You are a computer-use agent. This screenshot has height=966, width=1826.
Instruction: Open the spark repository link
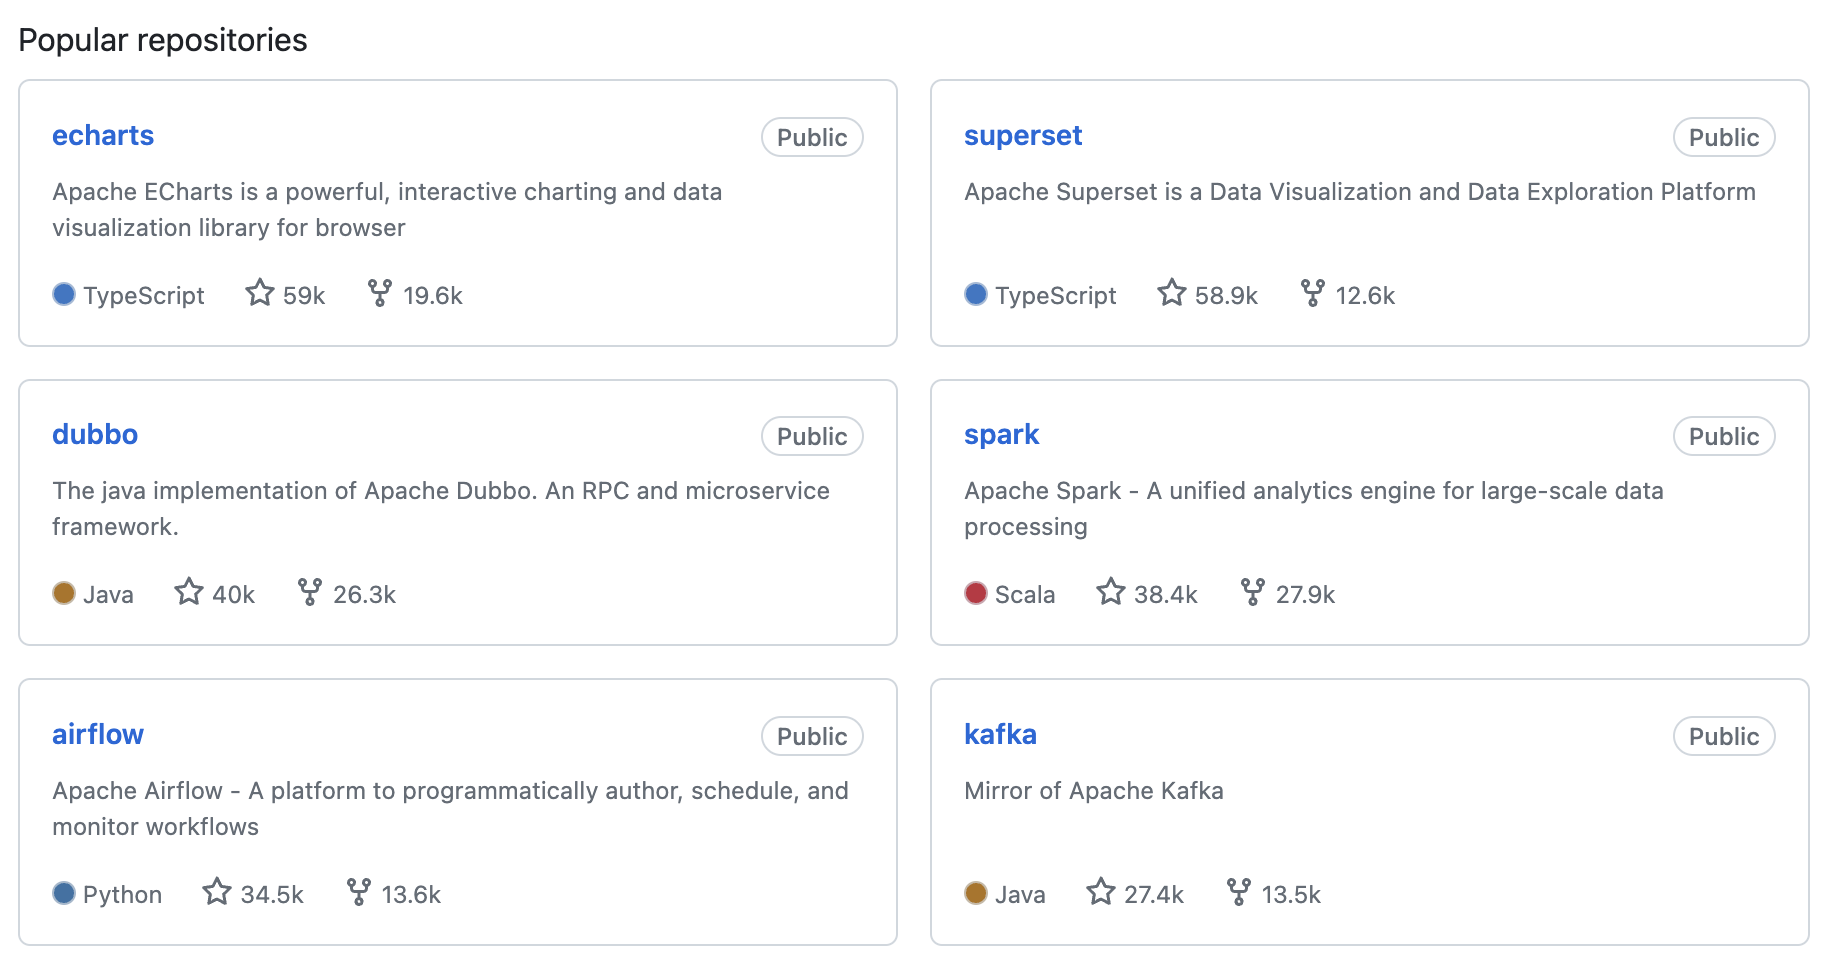tap(1001, 435)
